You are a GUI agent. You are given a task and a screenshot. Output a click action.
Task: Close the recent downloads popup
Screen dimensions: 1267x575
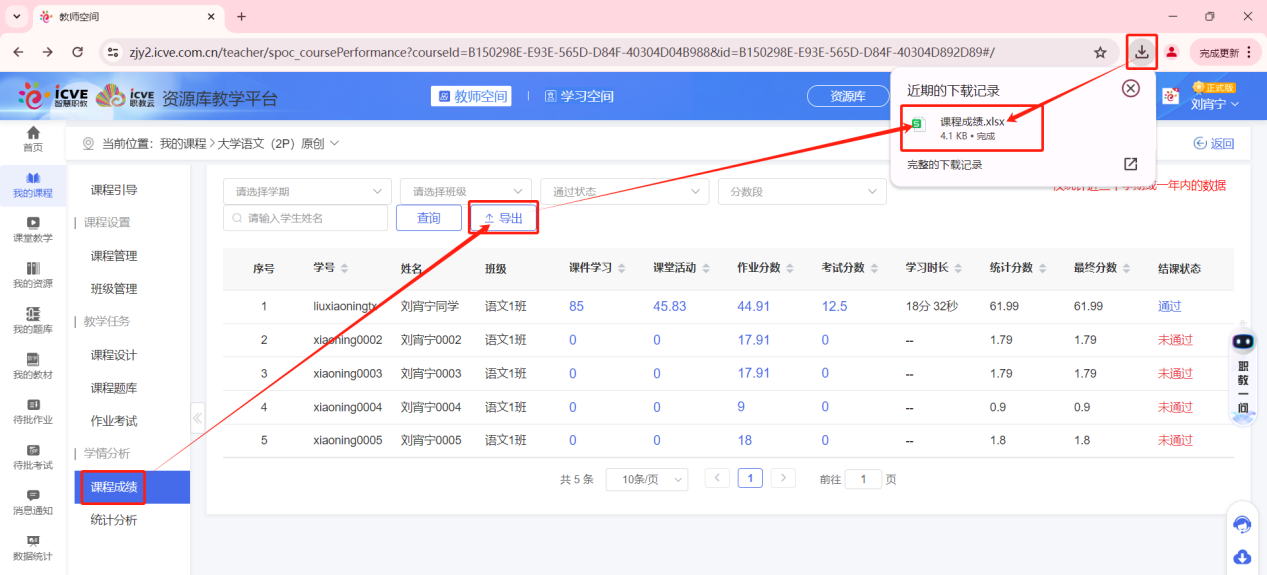1130,89
